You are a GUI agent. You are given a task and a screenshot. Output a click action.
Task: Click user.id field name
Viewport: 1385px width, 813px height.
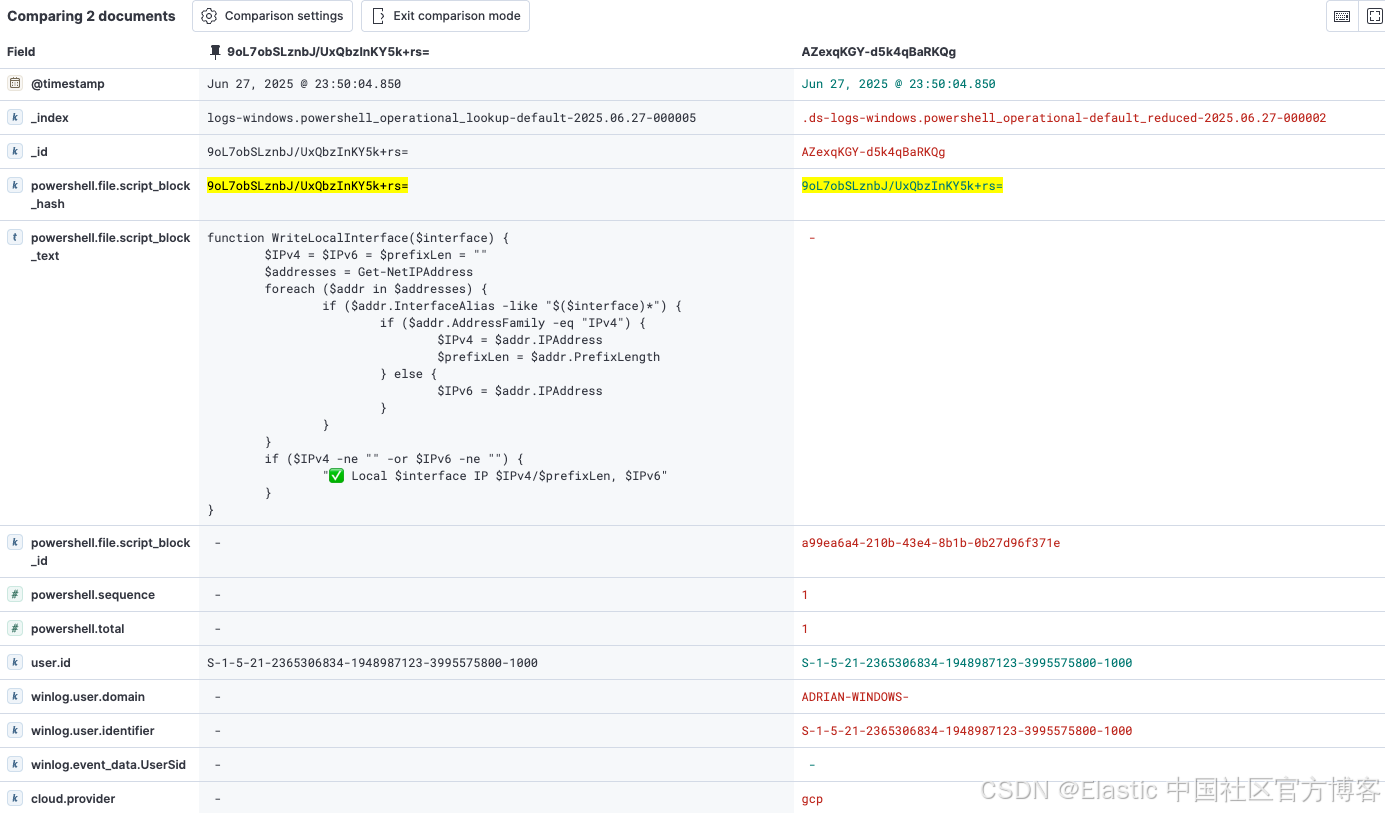pos(51,663)
